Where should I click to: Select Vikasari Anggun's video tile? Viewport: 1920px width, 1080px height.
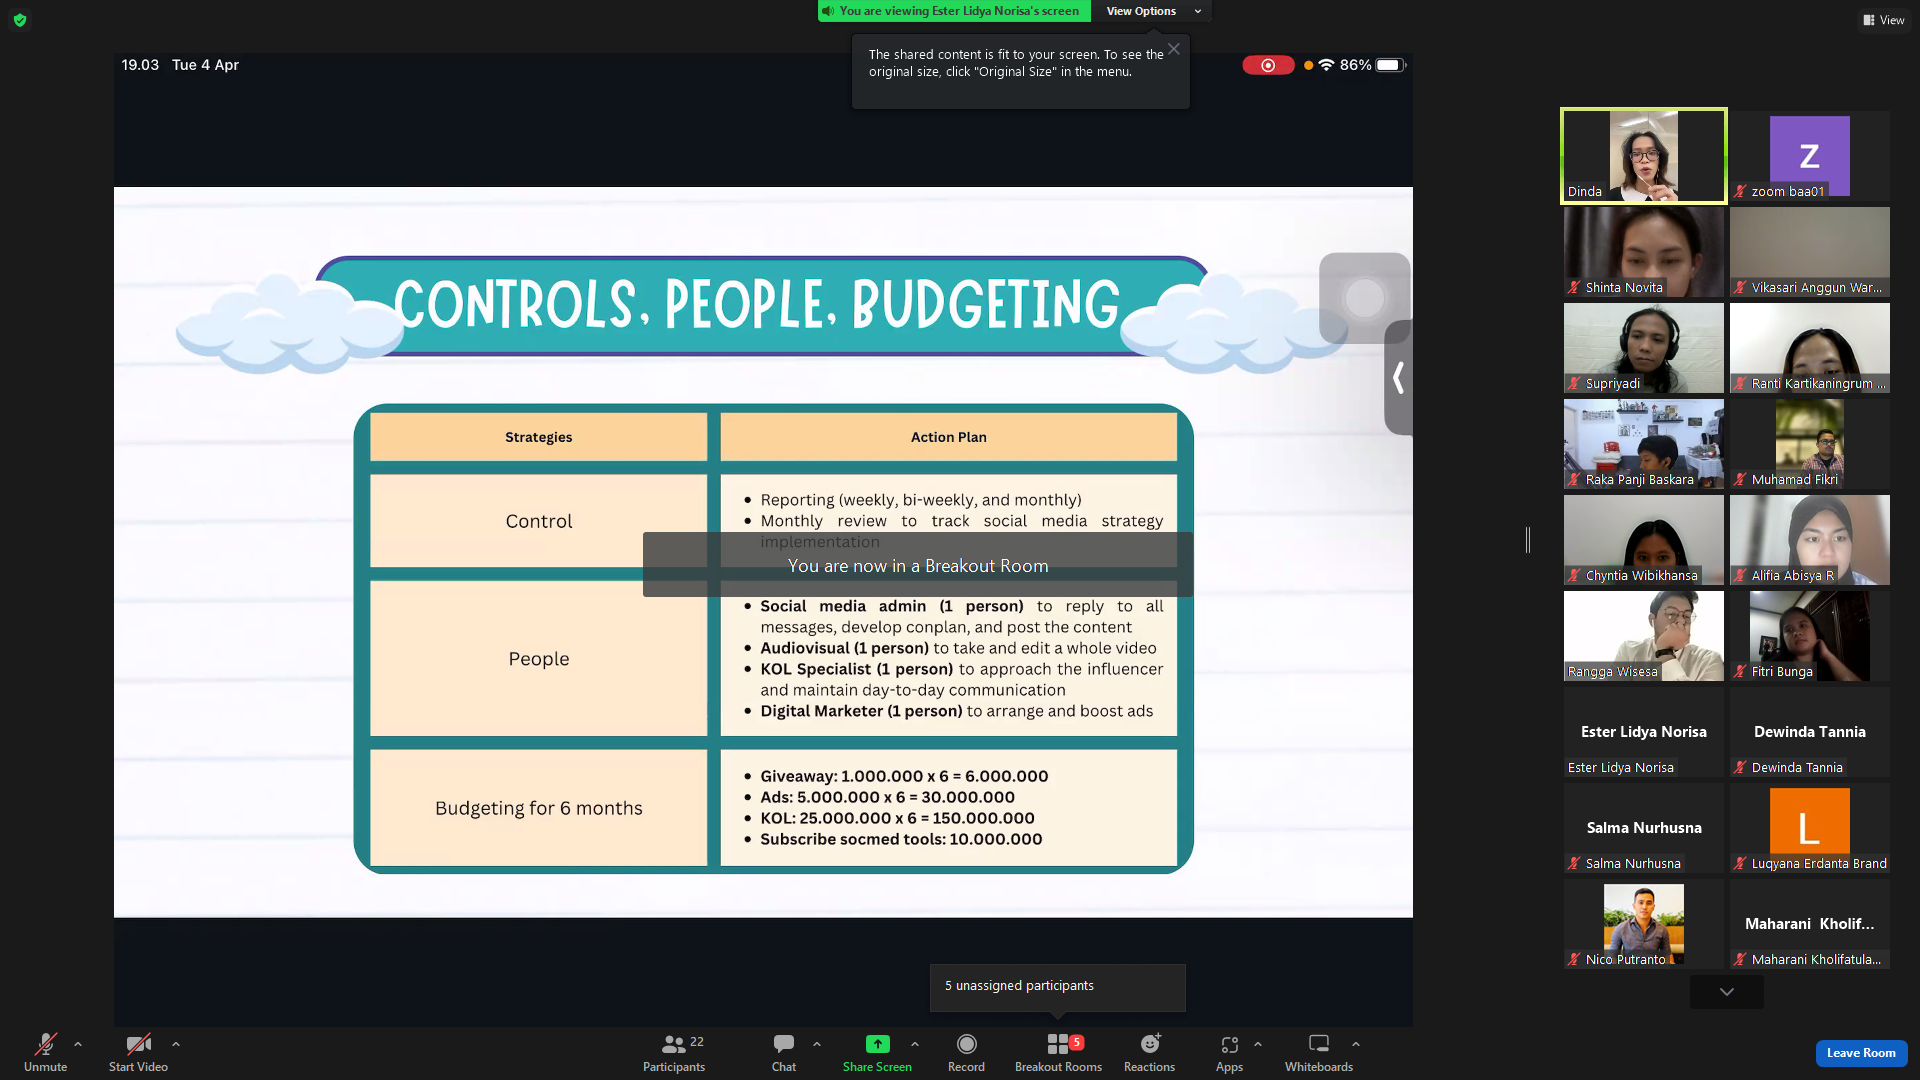coord(1810,252)
